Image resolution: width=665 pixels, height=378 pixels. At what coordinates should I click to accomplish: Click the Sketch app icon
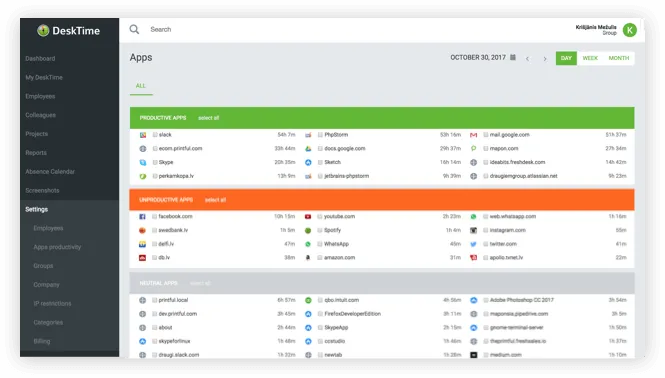308,162
